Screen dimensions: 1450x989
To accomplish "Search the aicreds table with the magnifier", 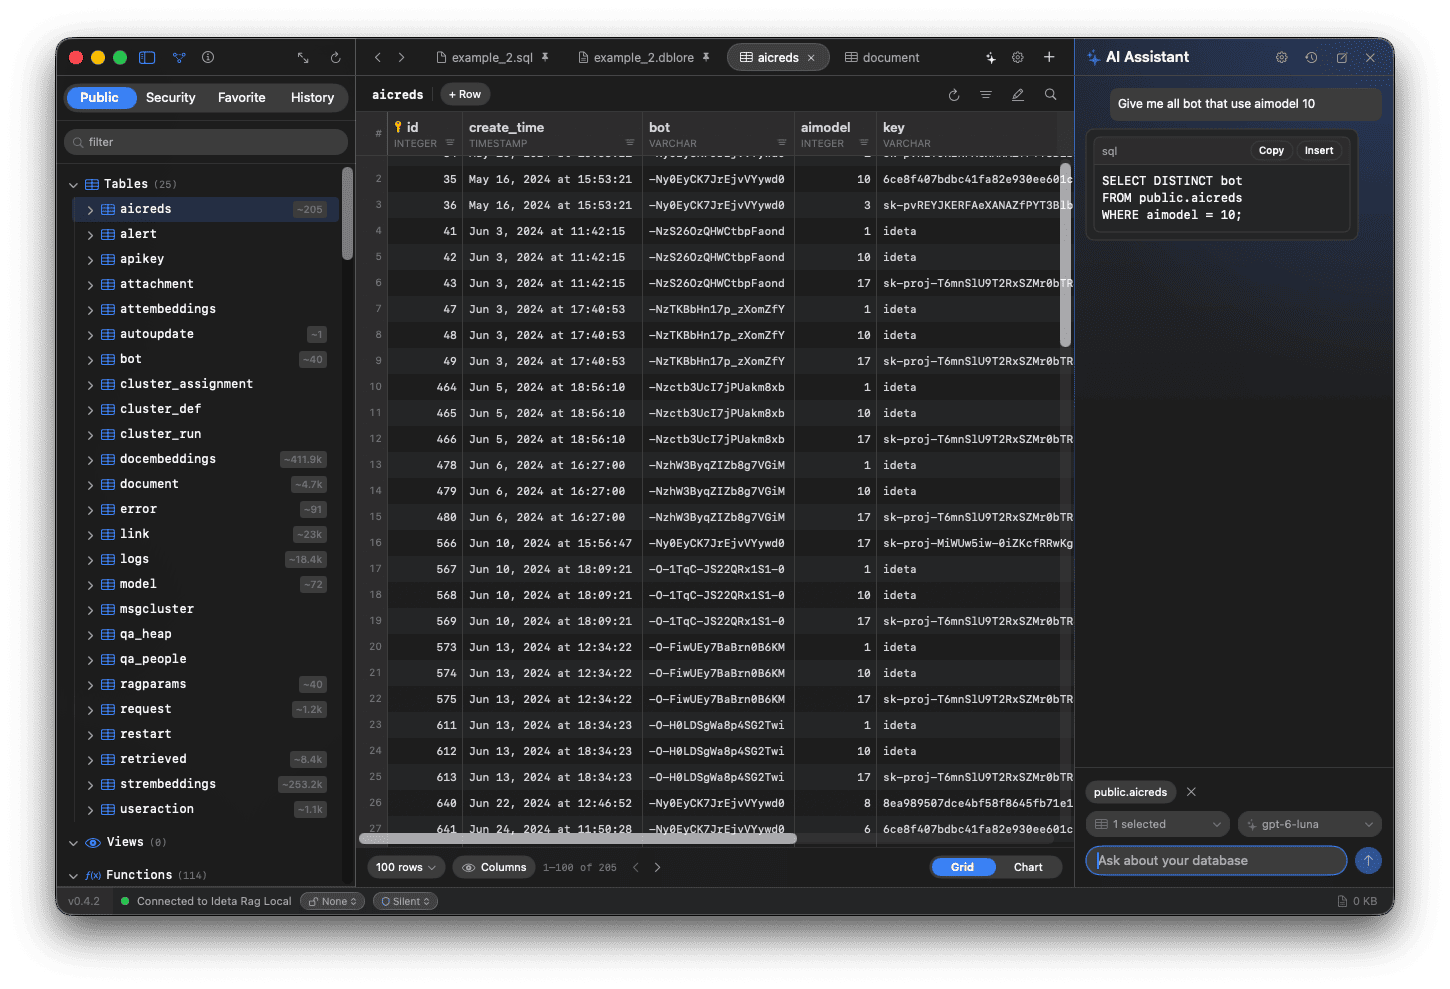I will pyautogui.click(x=1050, y=95).
